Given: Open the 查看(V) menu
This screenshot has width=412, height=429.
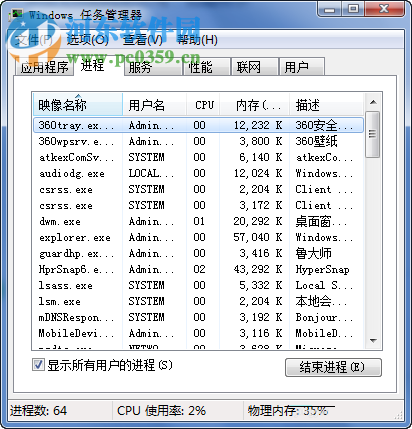Looking at the screenshot, I should tap(143, 40).
